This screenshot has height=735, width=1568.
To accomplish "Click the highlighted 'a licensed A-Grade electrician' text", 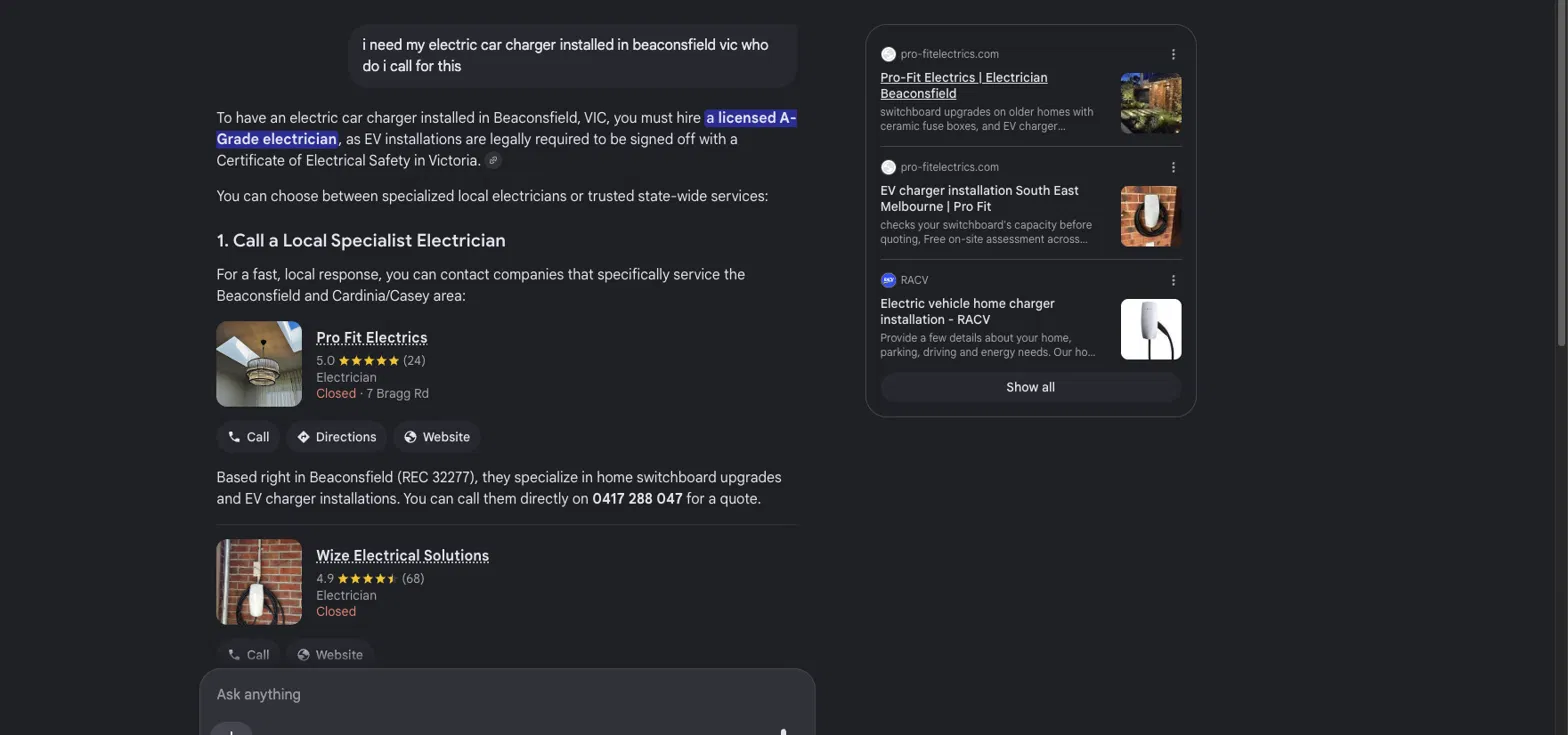I will 506,128.
